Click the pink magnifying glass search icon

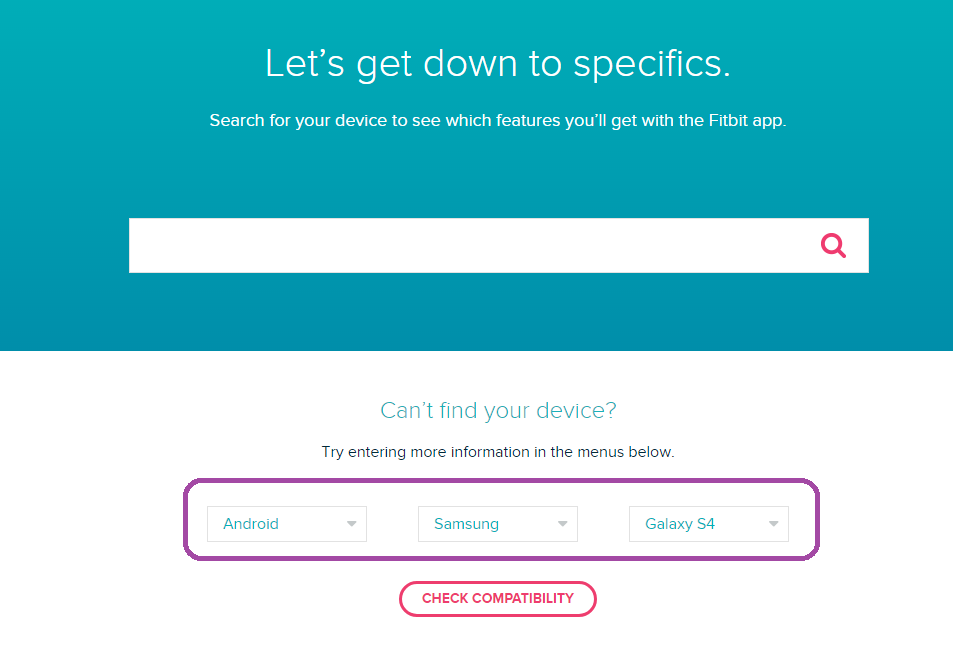[x=833, y=245]
